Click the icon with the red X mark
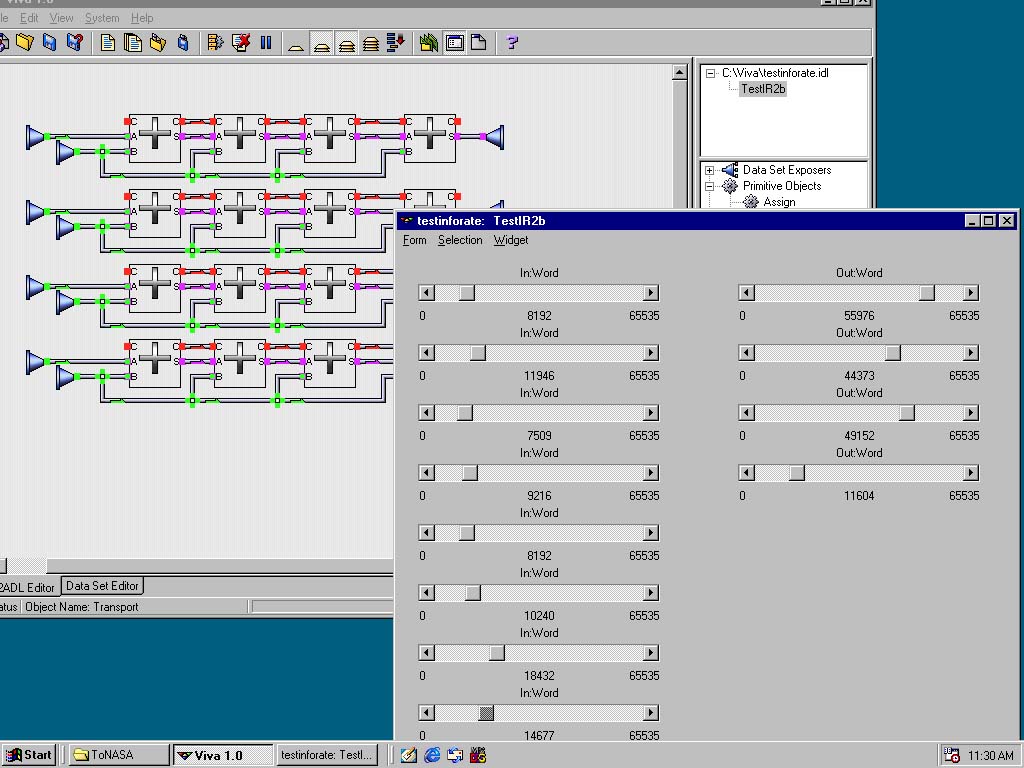The width and height of the screenshot is (1024, 768). coord(241,43)
